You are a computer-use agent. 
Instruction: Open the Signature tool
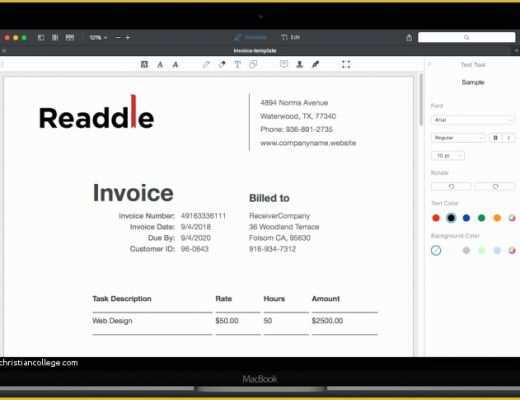point(315,64)
